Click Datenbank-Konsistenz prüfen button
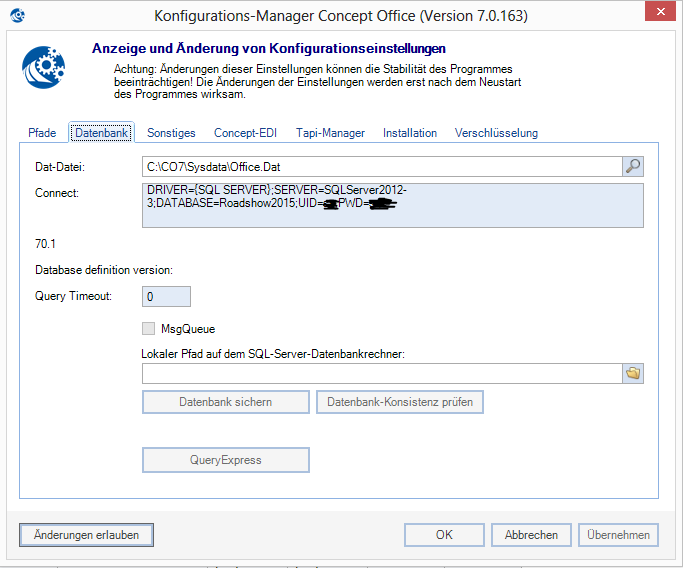683x568 pixels. tap(400, 402)
